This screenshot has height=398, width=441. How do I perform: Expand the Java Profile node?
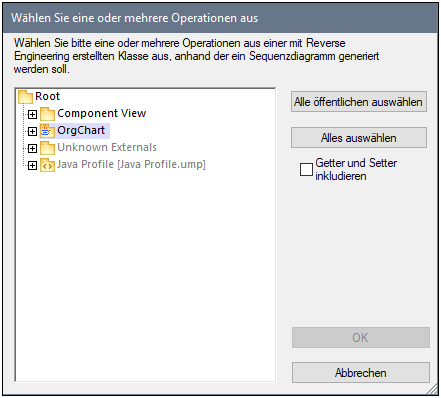[32, 165]
